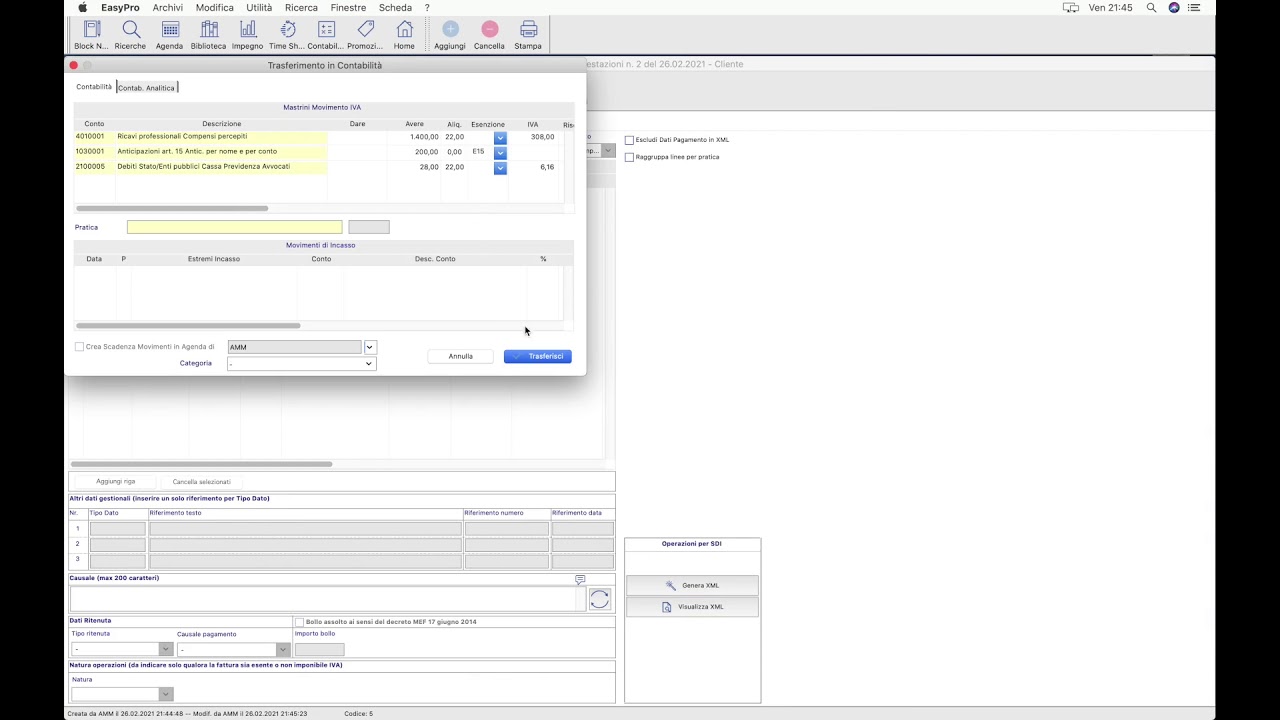Open the Biblioteca toolbar icon
Screen dimensions: 1280x720
coord(208,35)
